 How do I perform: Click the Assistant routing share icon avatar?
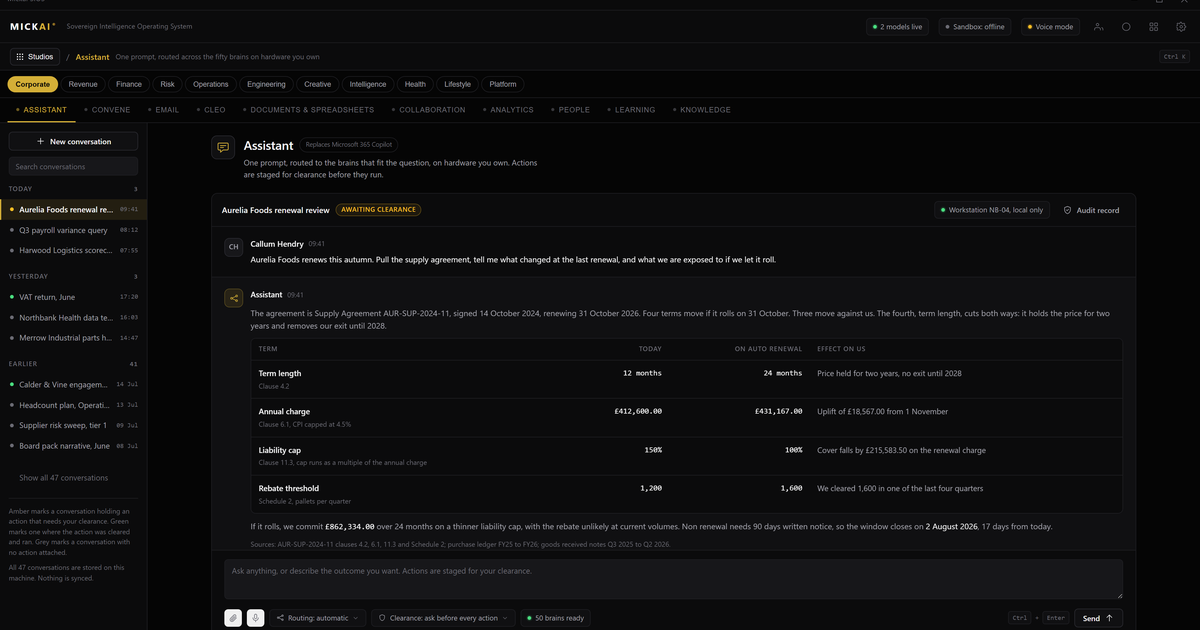click(x=233, y=298)
